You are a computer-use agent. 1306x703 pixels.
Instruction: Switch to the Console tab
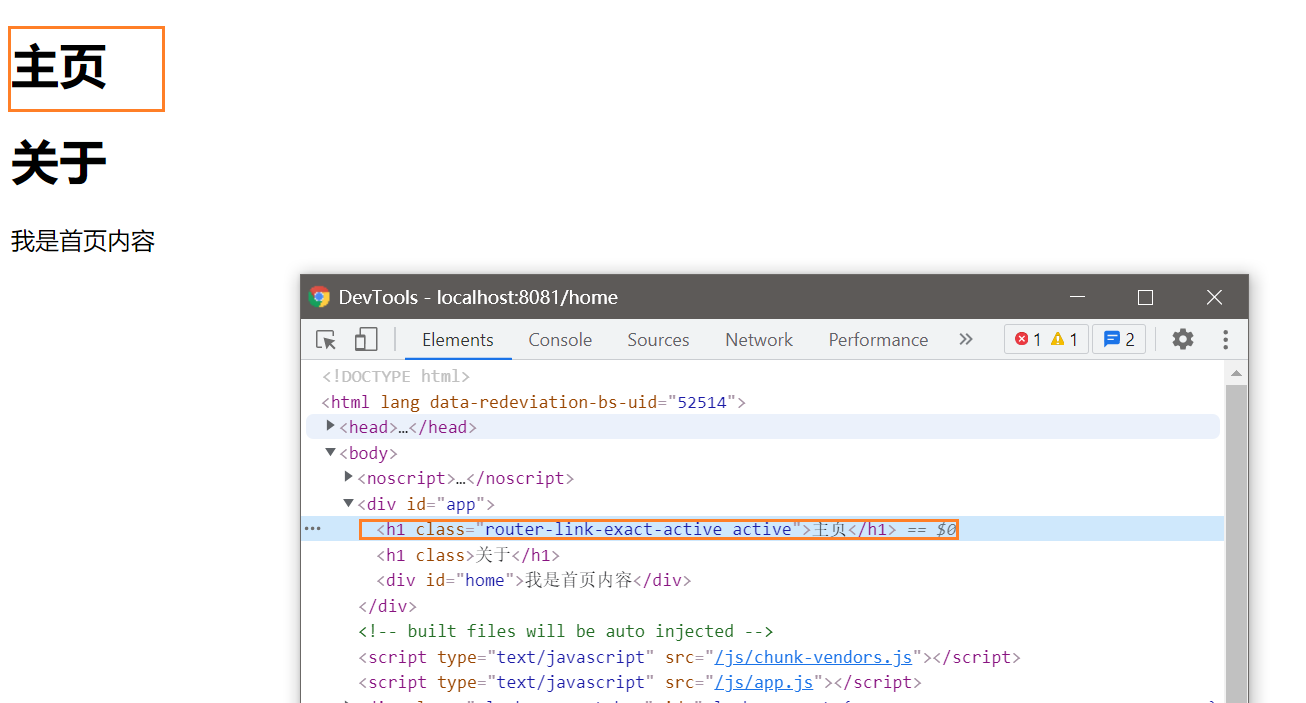point(560,340)
